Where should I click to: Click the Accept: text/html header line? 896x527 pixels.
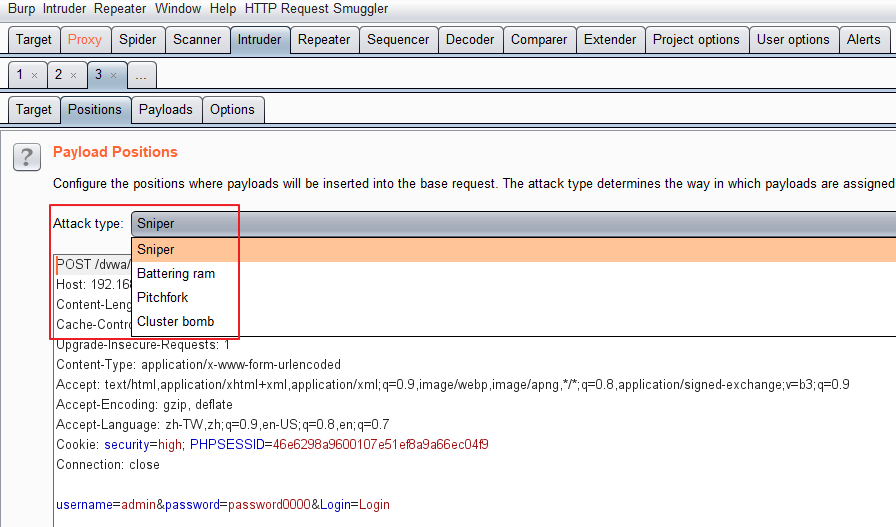click(x=453, y=385)
